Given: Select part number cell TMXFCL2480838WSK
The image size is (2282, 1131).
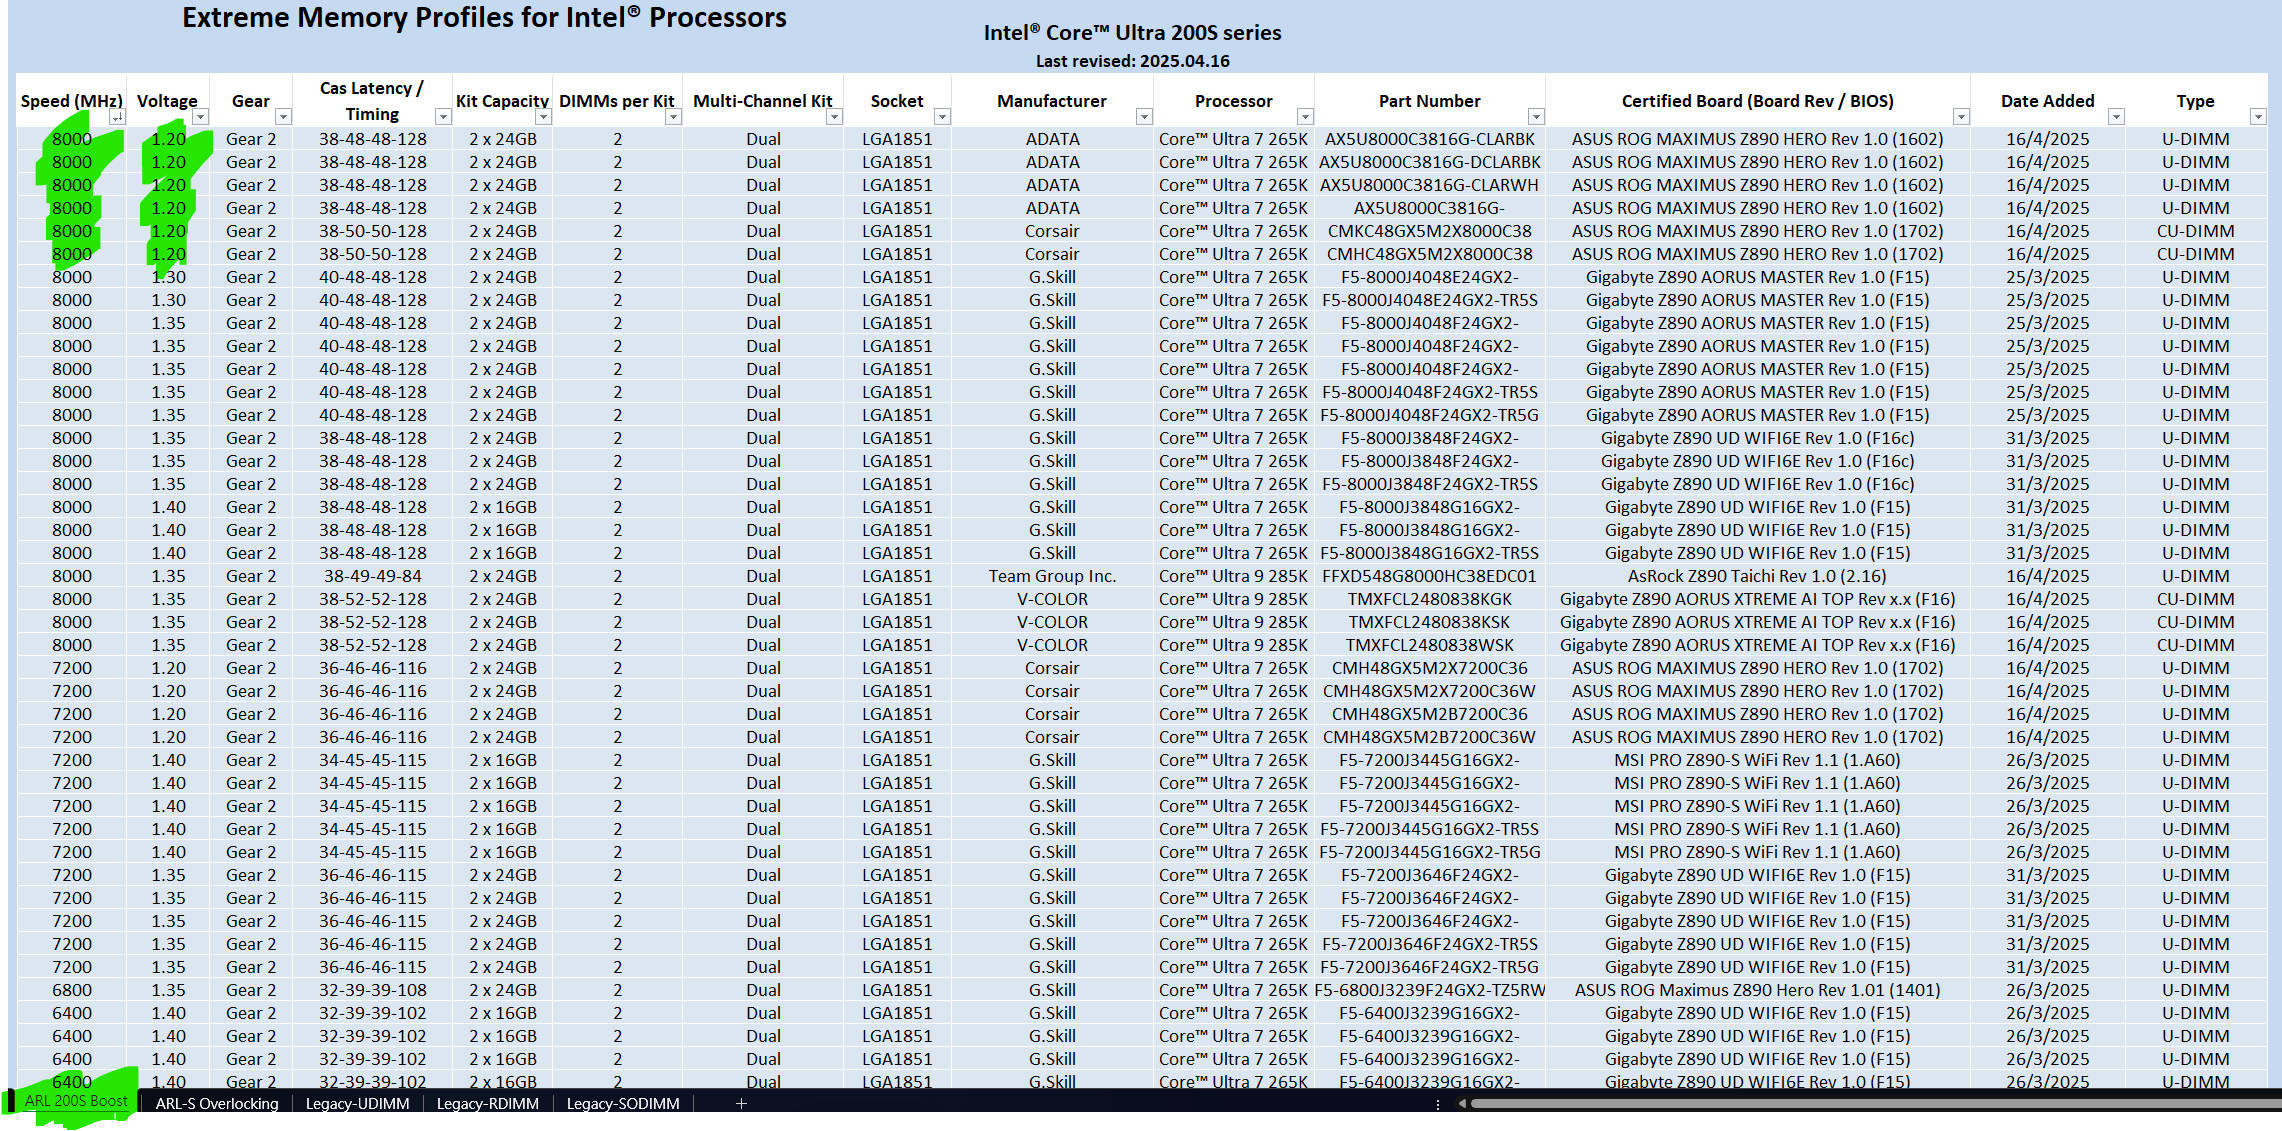Looking at the screenshot, I should coord(1429,645).
